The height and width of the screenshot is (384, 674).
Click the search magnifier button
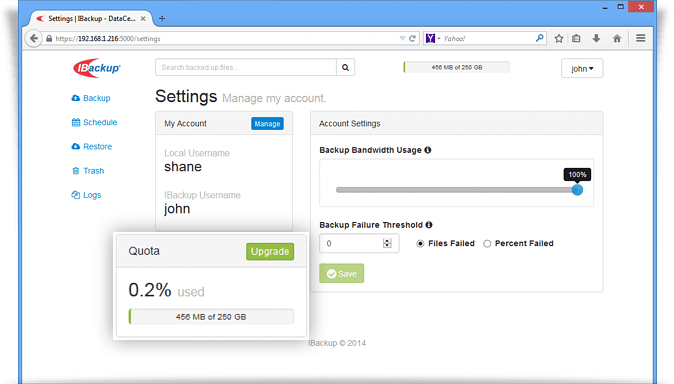click(345, 68)
